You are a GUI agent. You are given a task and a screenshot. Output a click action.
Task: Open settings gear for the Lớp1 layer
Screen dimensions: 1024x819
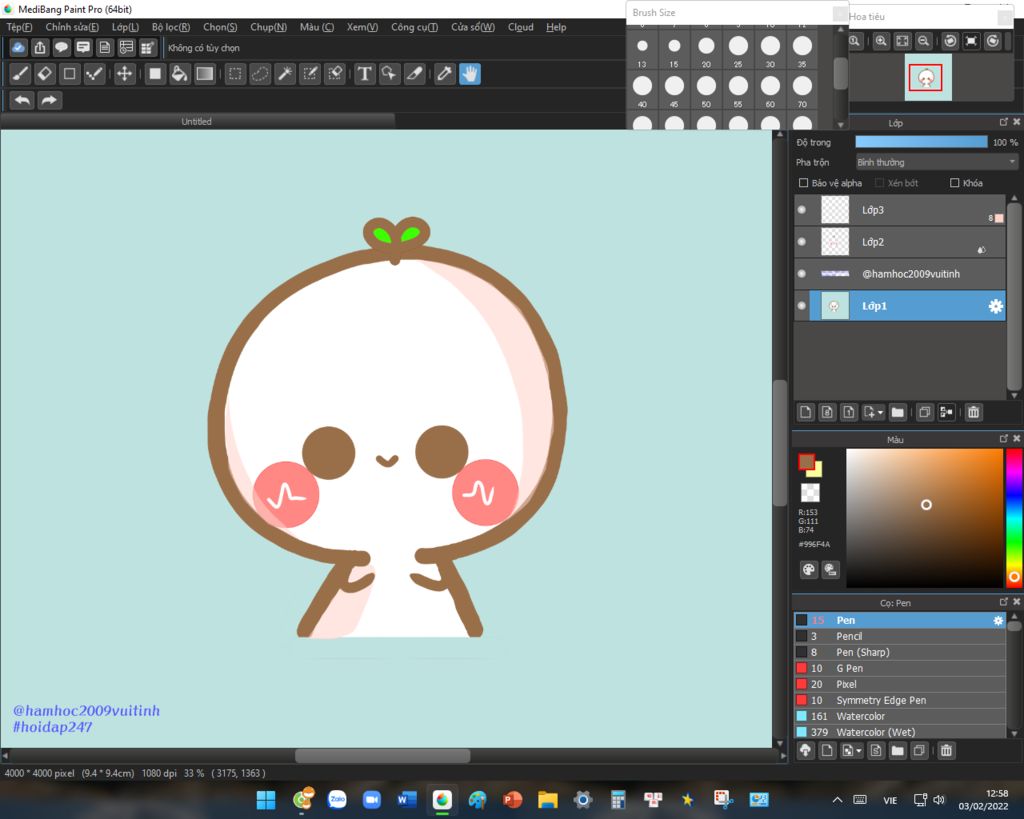point(995,306)
